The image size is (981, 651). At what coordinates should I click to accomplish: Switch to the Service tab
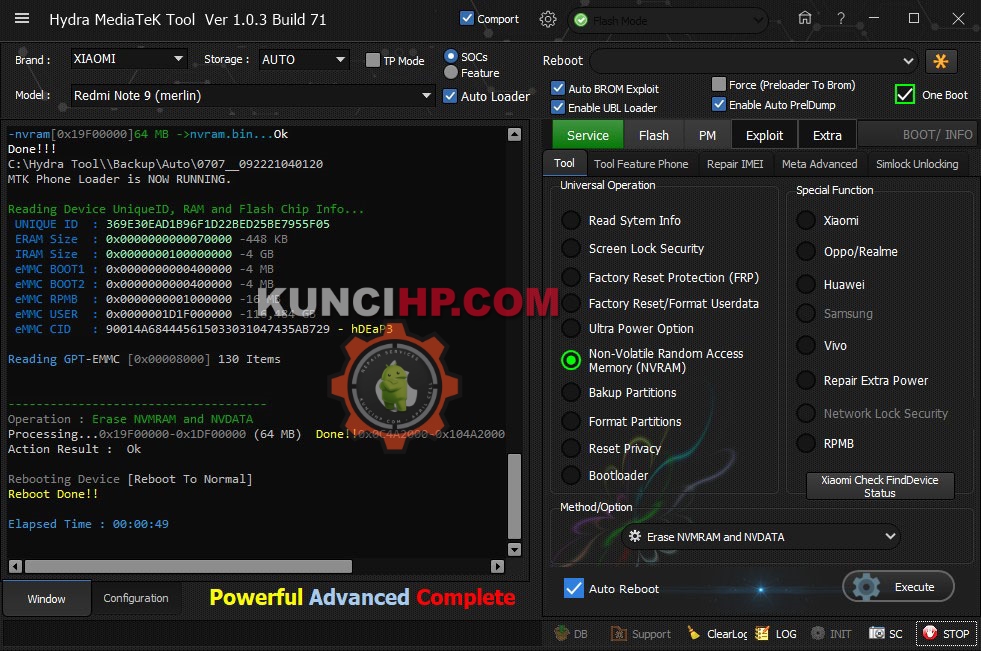pyautogui.click(x=587, y=135)
